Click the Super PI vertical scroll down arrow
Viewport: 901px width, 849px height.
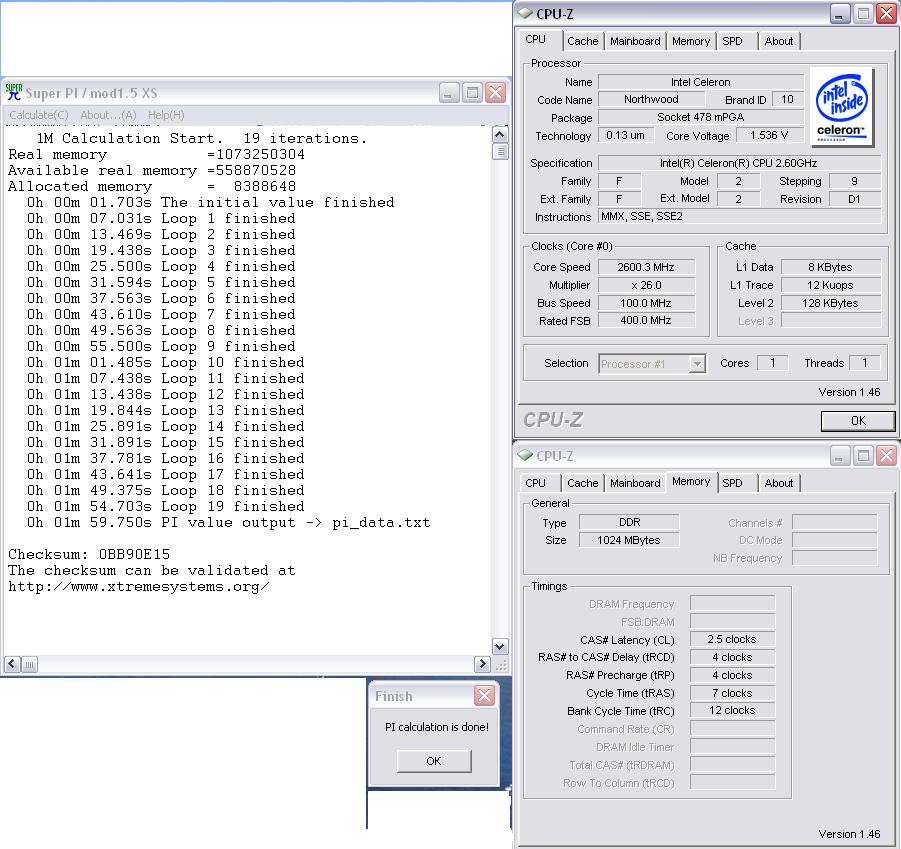coord(500,647)
